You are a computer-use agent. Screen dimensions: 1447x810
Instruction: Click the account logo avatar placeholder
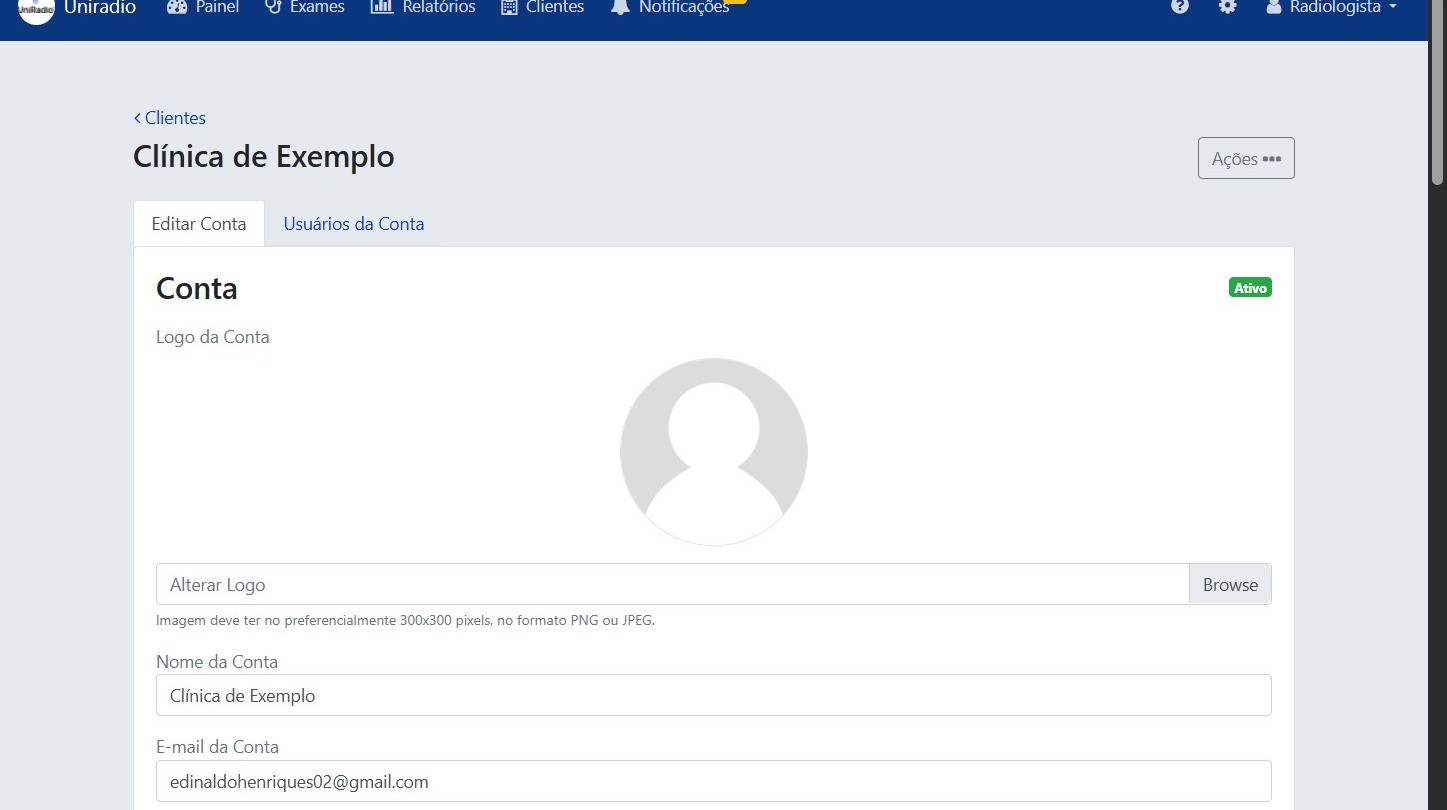[713, 452]
